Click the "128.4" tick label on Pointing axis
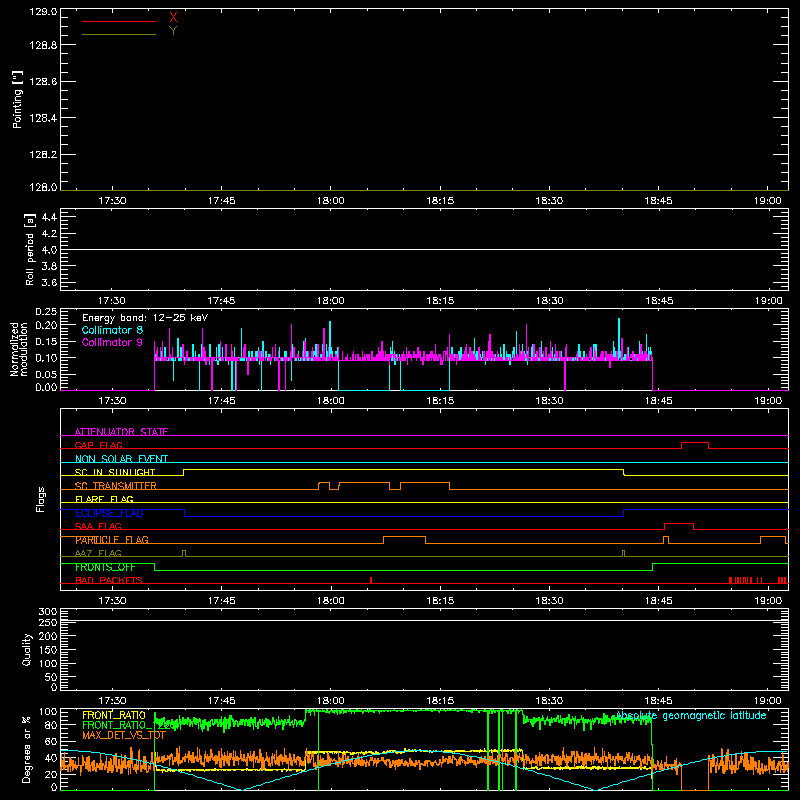 point(43,118)
